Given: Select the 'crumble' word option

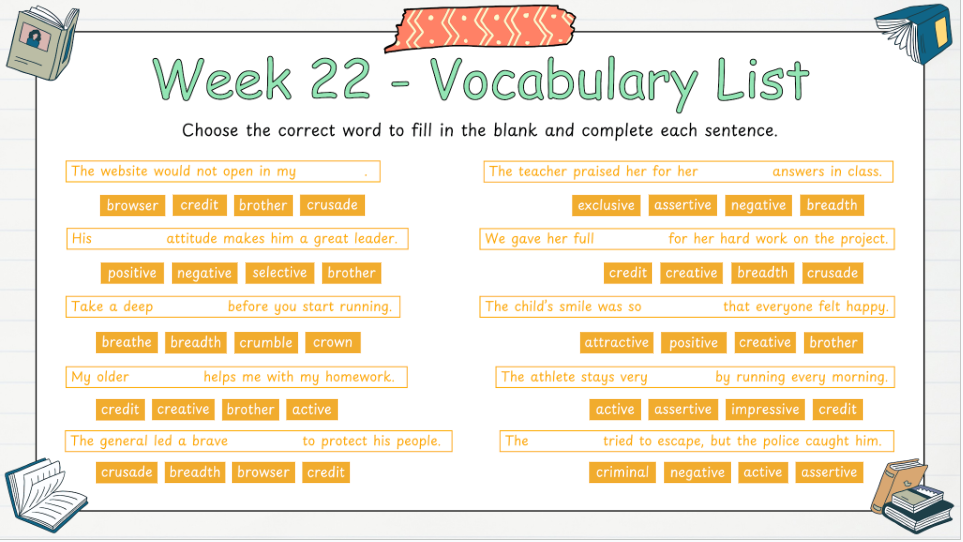Looking at the screenshot, I should point(266,342).
